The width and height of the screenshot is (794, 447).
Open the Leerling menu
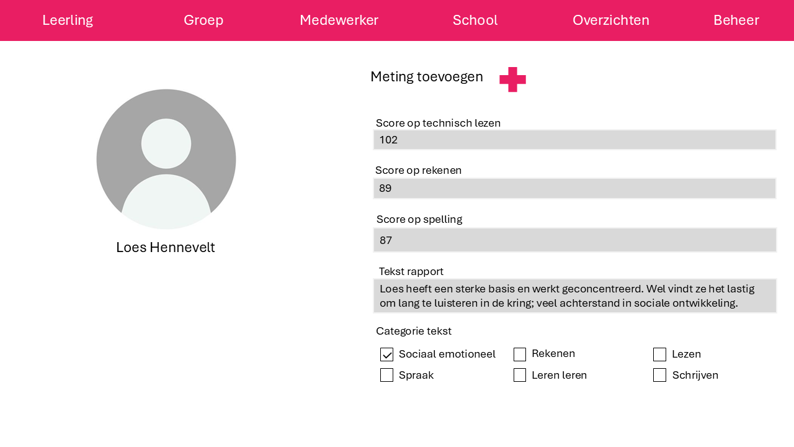[68, 20]
